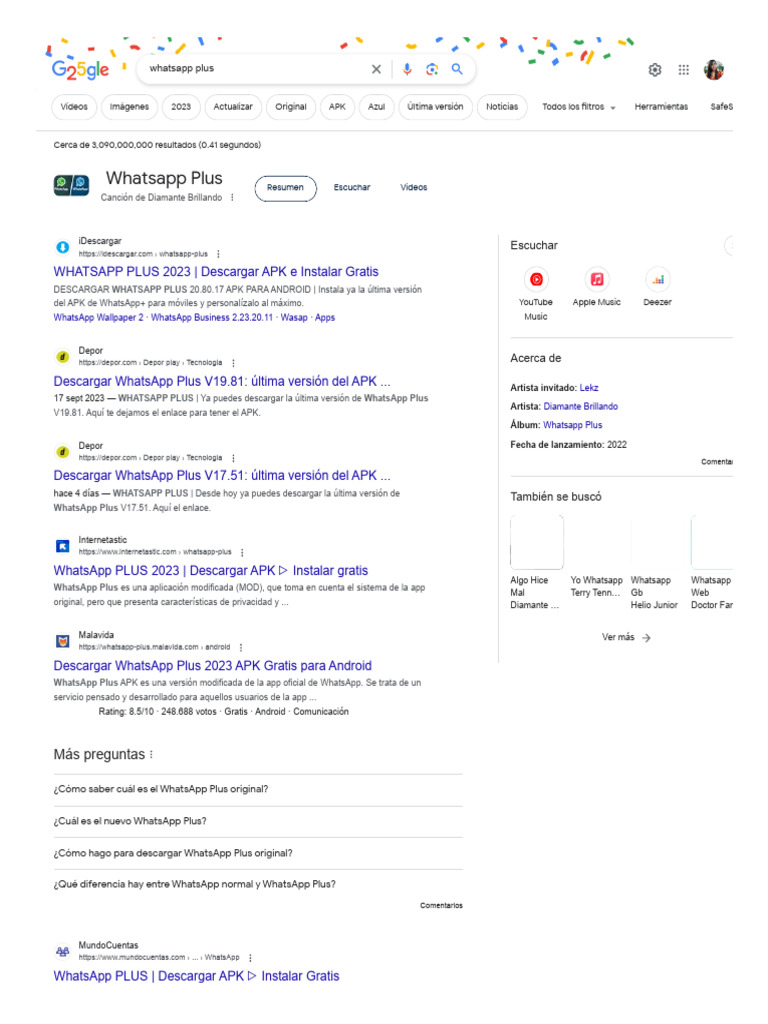Select the Actualizar filter chip

233,107
